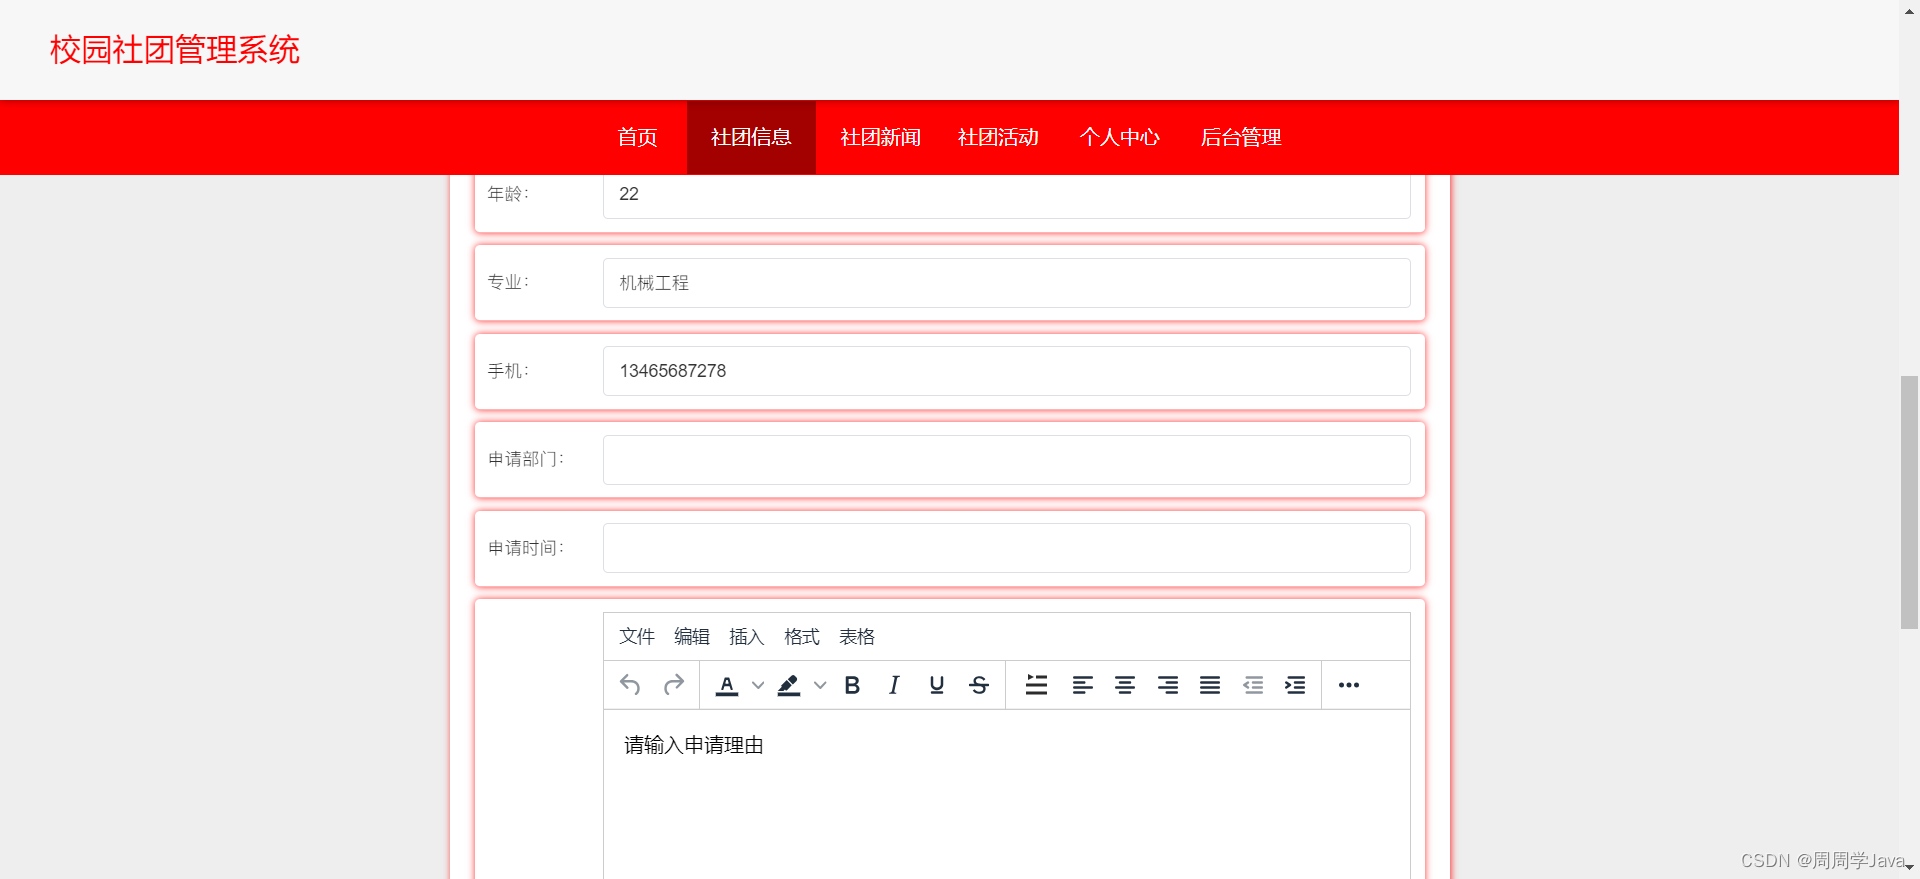Open 后台管理 link

coord(1241,137)
